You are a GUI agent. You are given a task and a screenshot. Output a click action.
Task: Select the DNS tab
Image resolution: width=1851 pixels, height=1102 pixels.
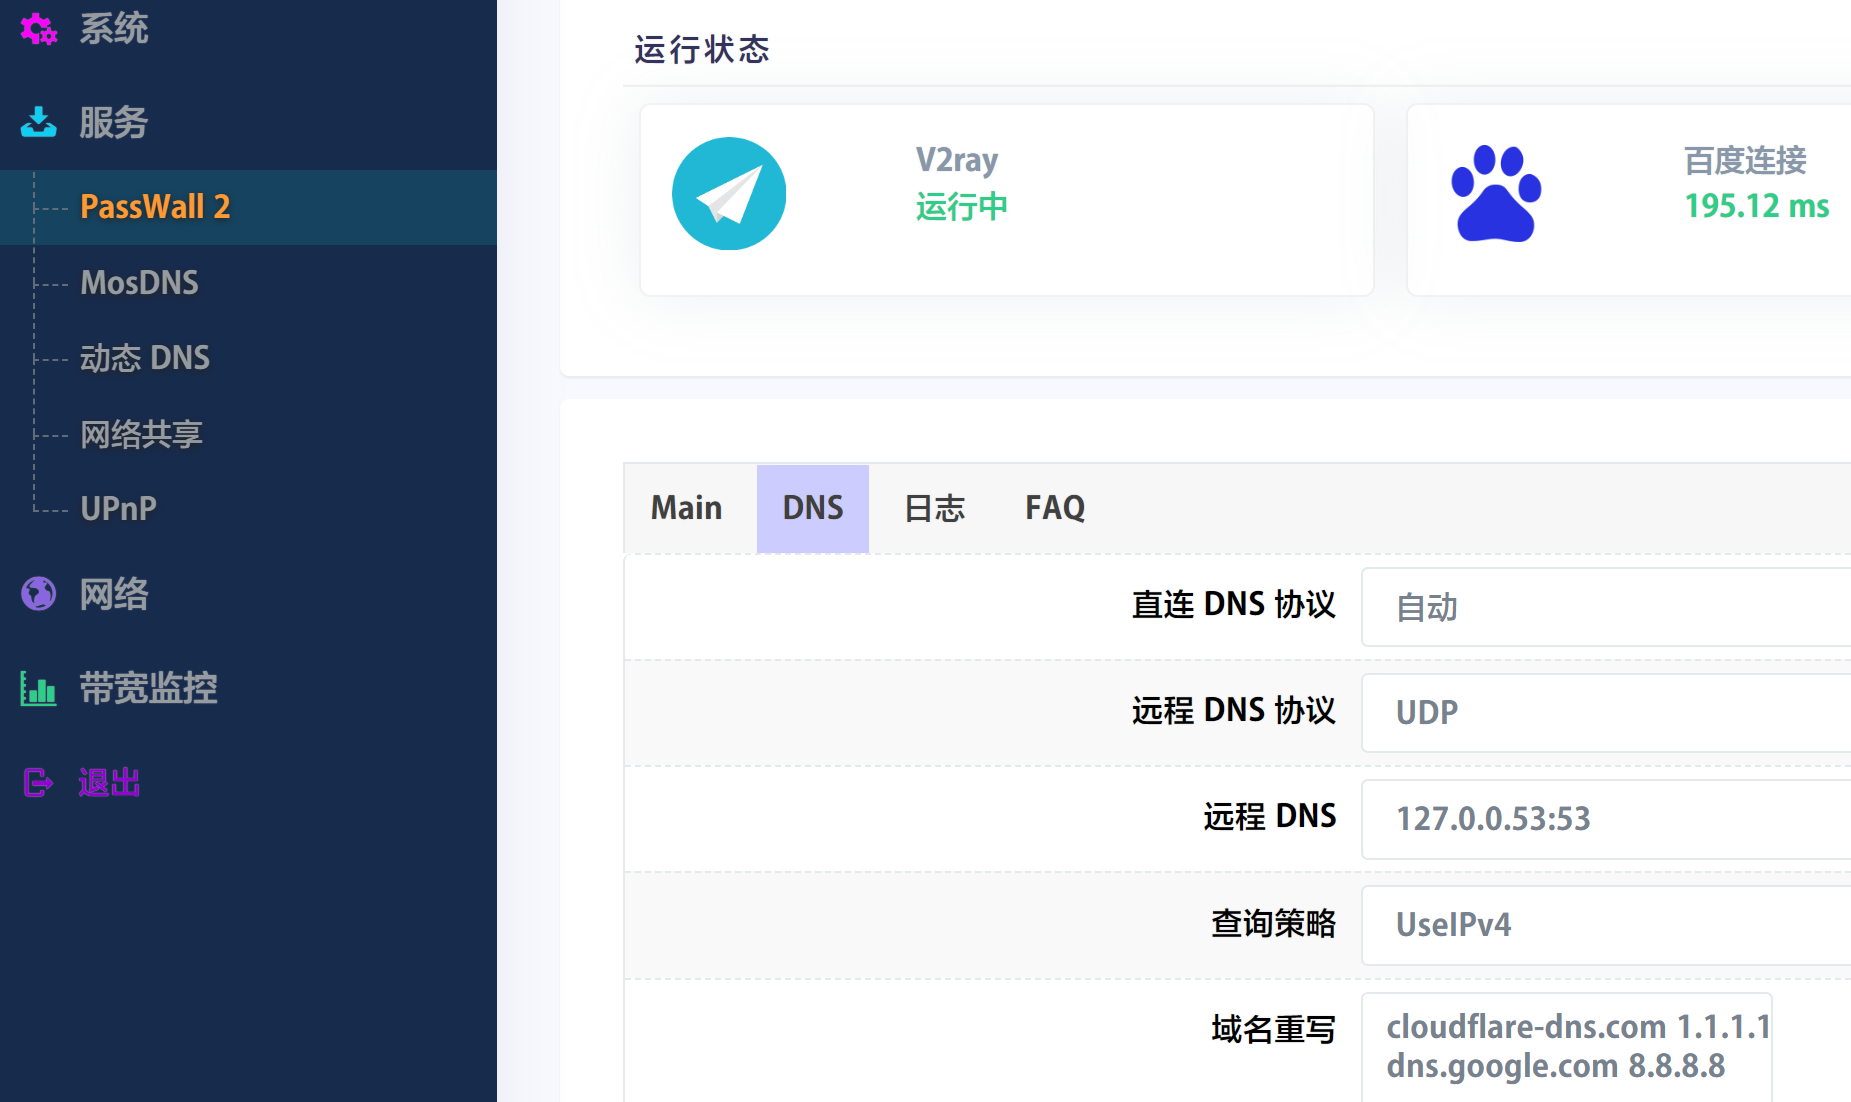(x=813, y=508)
